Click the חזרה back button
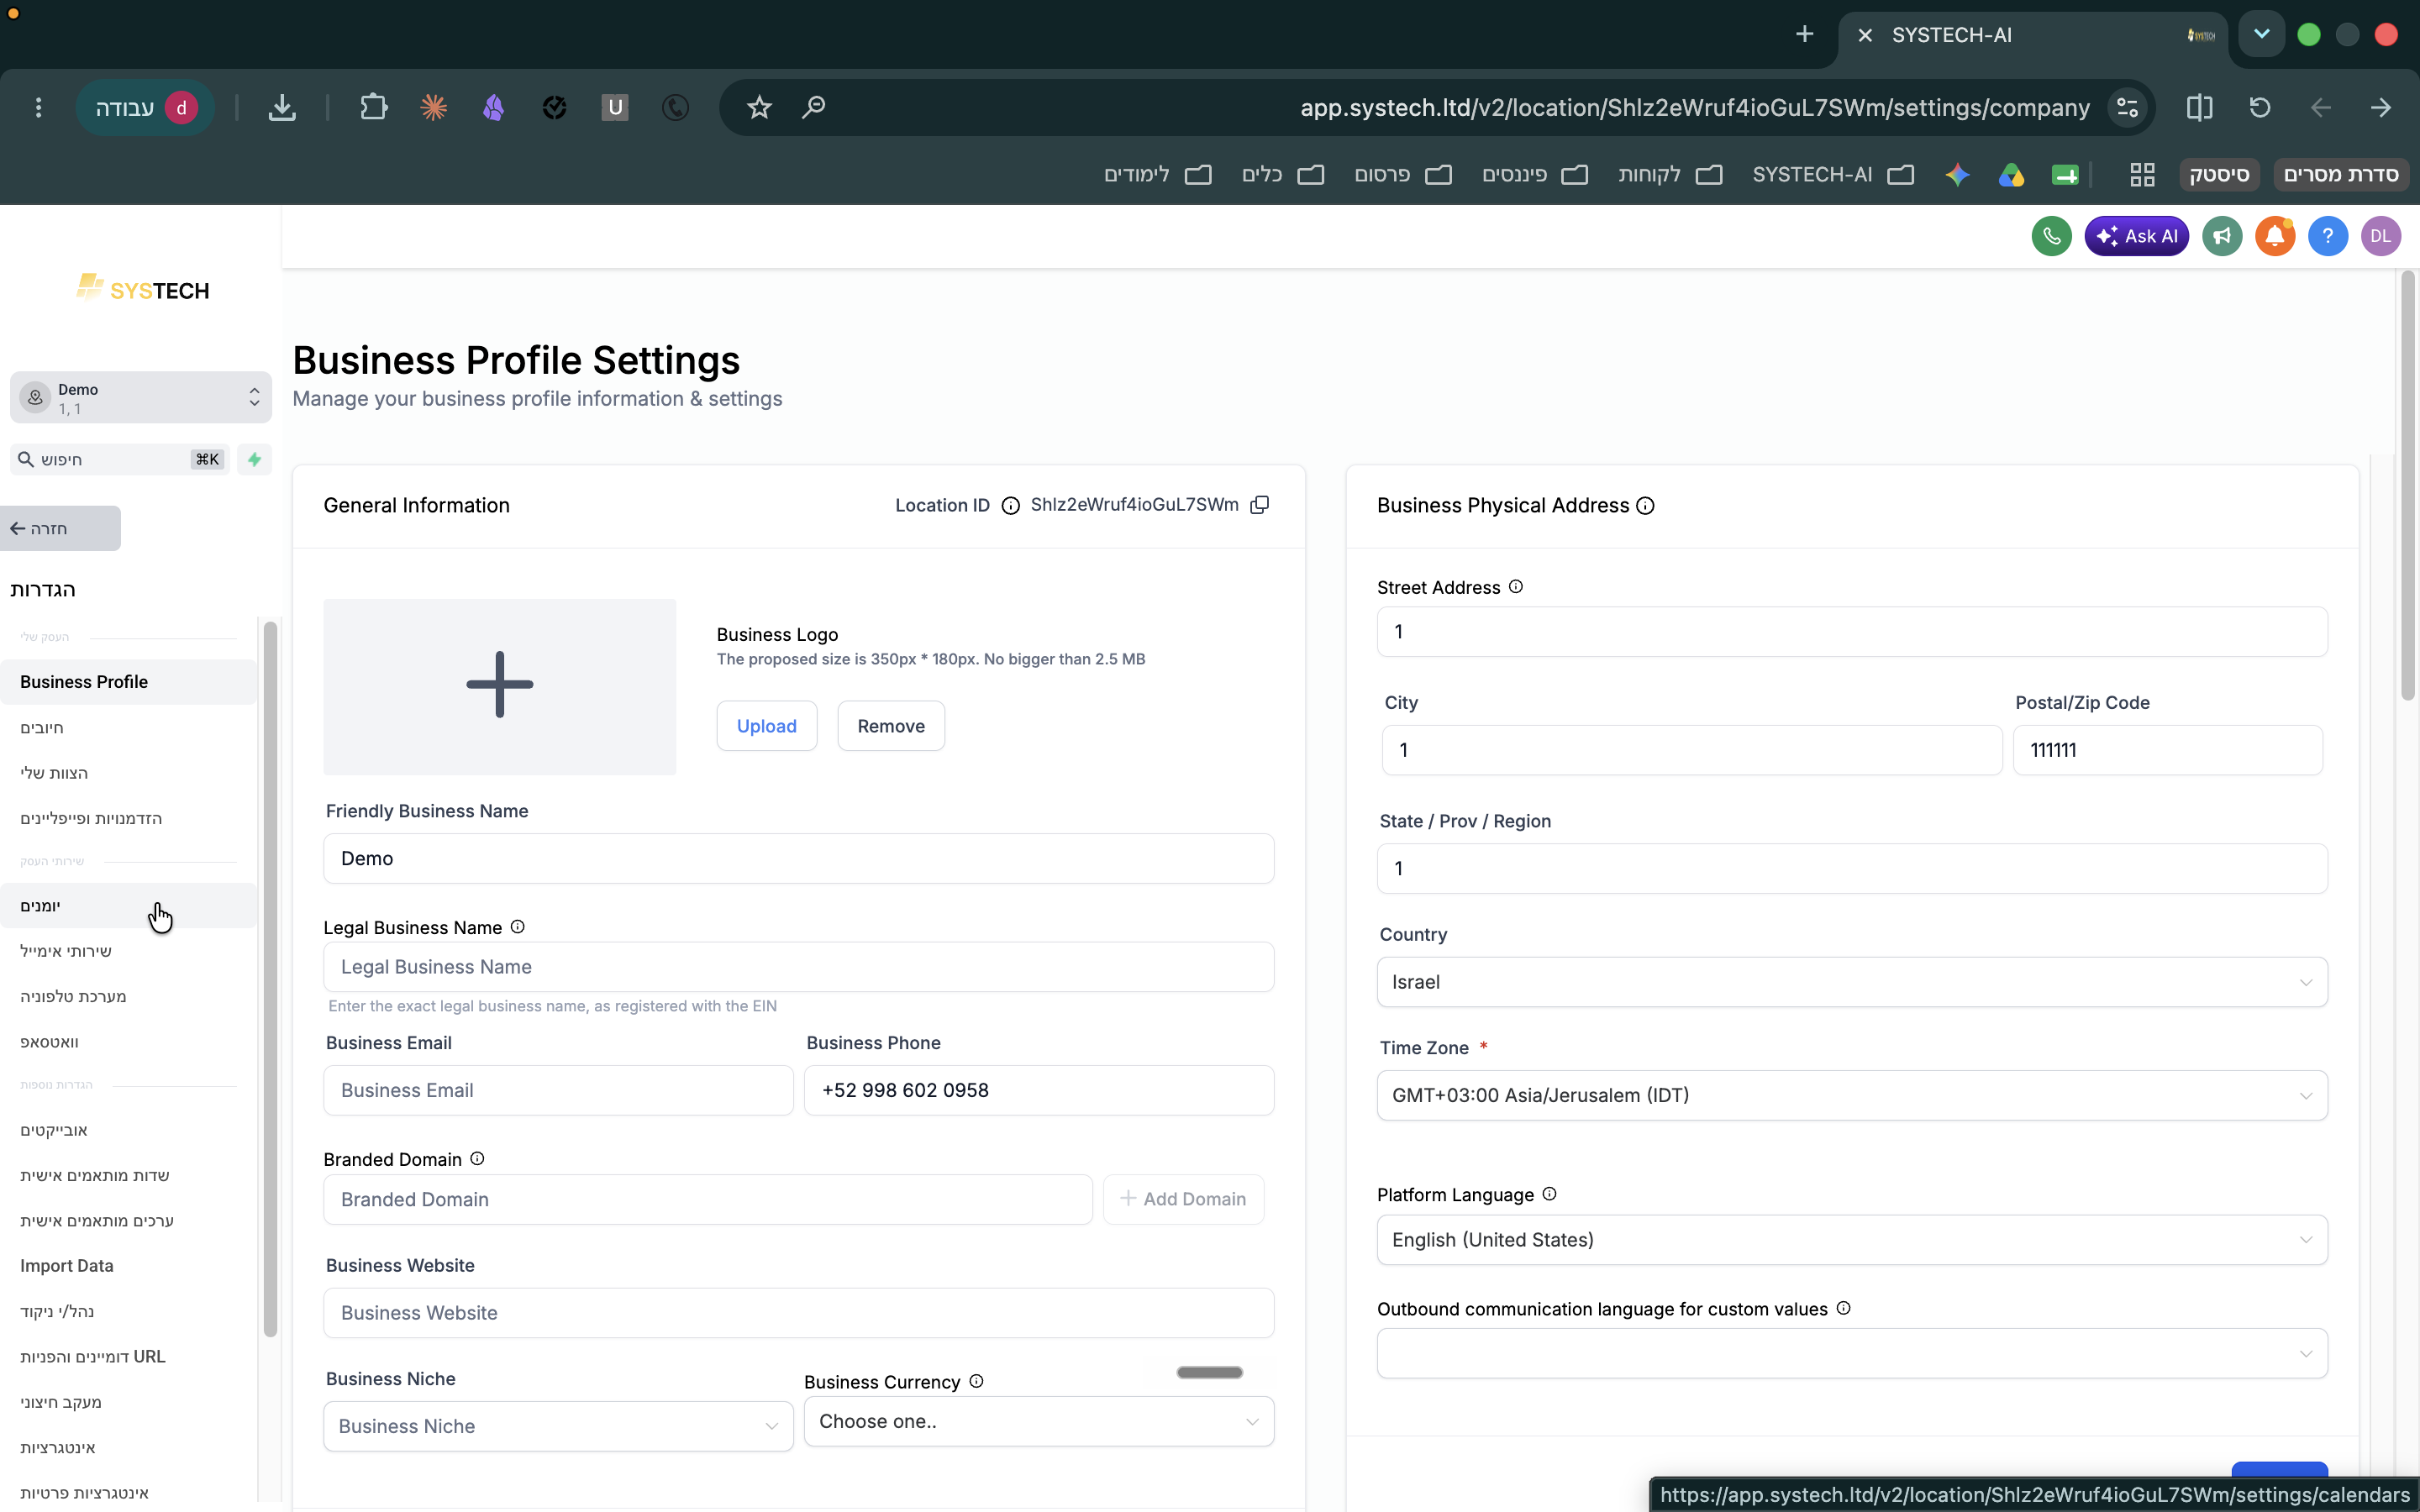Viewport: 2420px width, 1512px height. pyautogui.click(x=60, y=528)
